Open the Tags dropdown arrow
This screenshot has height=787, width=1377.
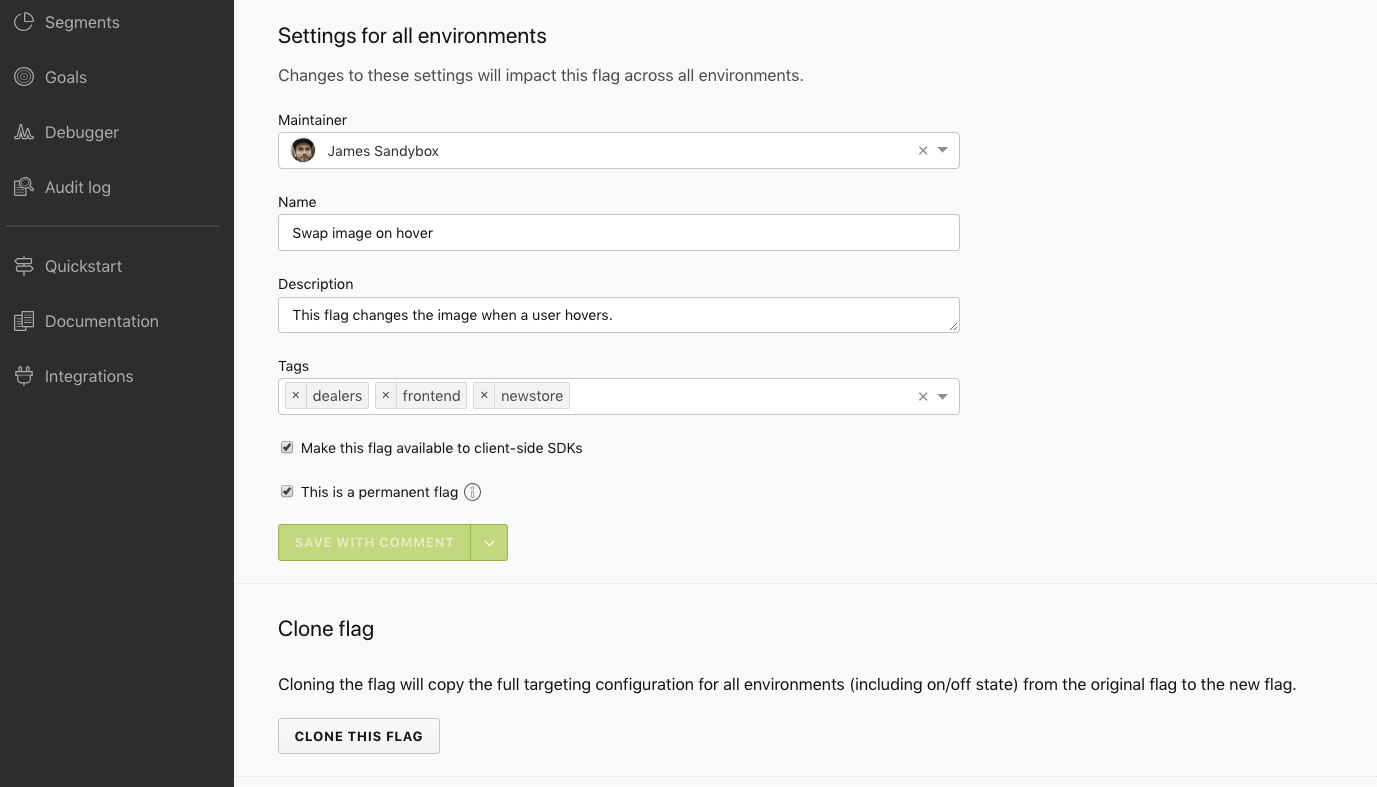click(x=942, y=397)
